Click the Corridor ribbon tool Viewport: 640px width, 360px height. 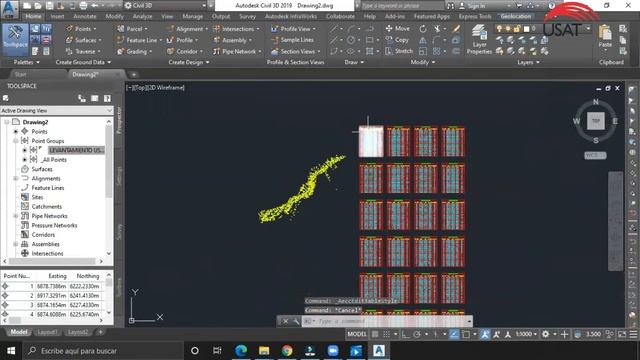[x=184, y=51]
